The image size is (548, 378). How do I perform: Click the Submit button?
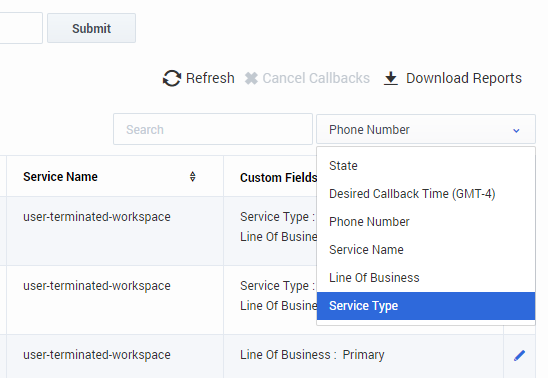[91, 28]
